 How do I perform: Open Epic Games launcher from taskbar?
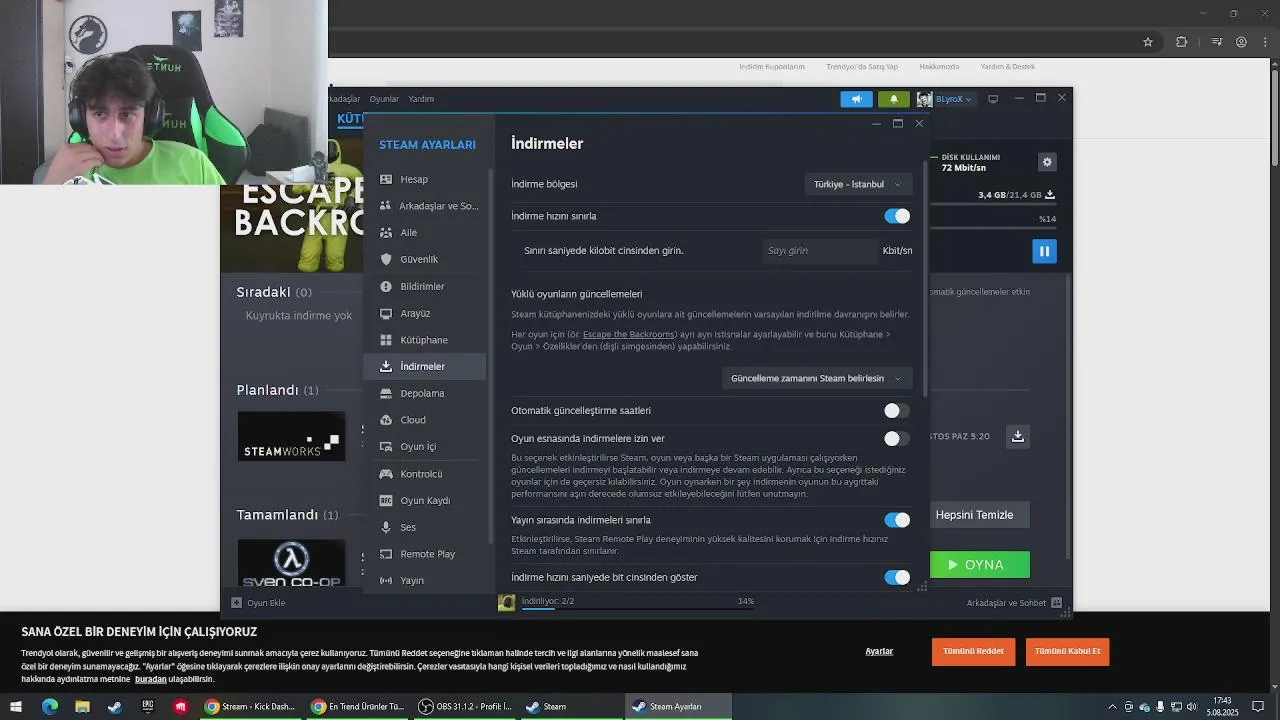(x=147, y=707)
